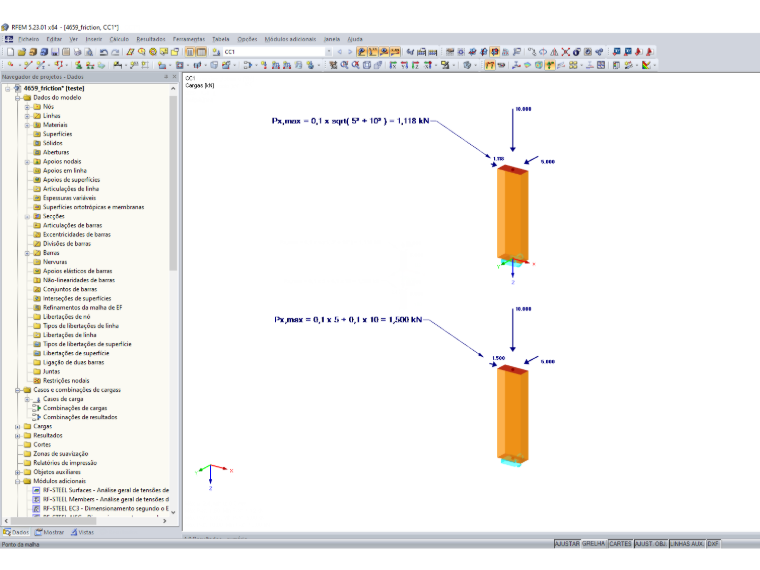Viewport: 760px width, 570px height.
Task: Click the navigator vertical scrollbar
Action: [173, 182]
